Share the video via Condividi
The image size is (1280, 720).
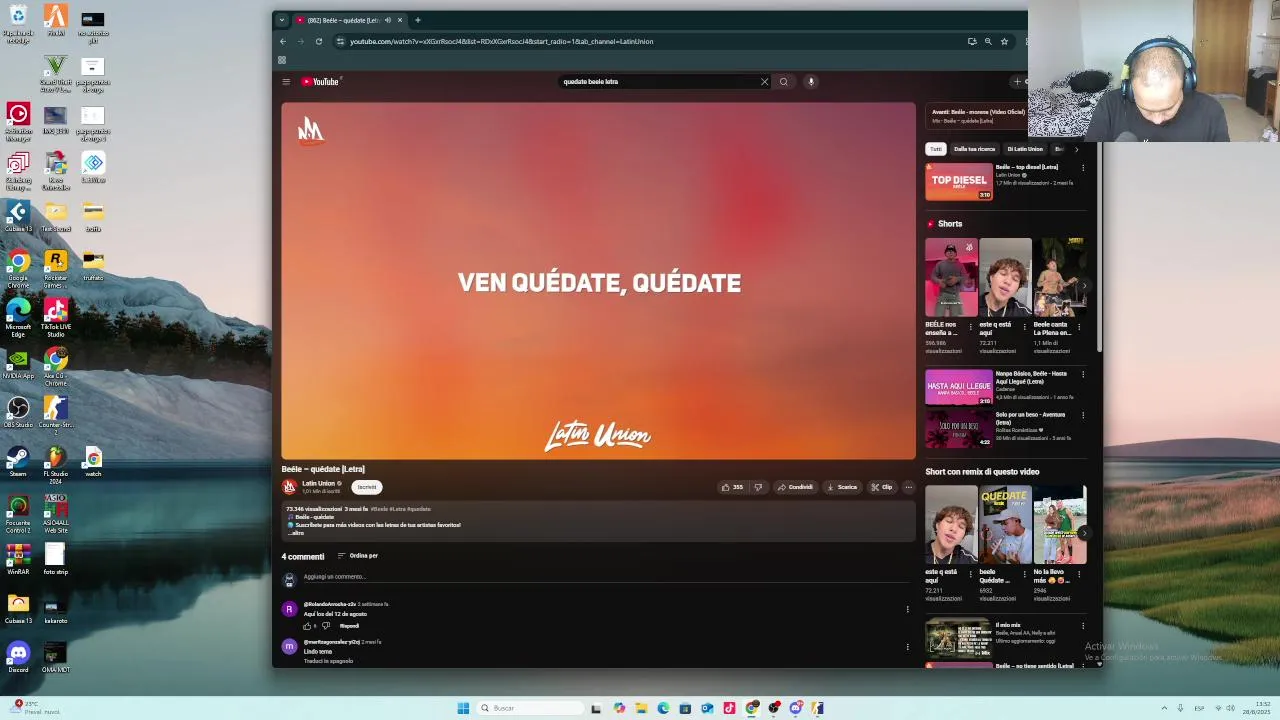point(795,487)
